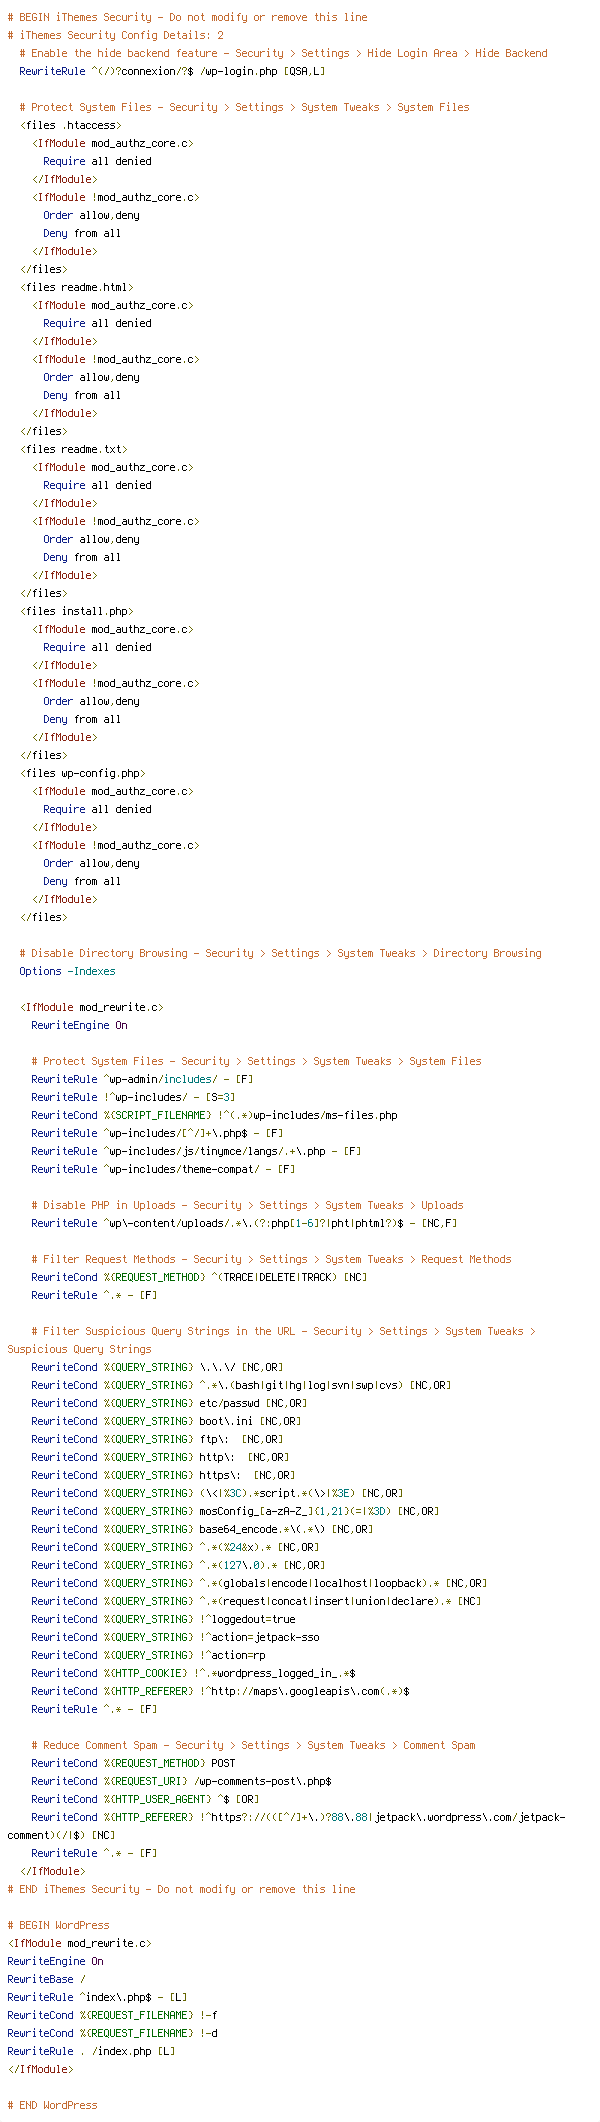
Task: Click the 'https\:' QUERY_STRING condition
Action: 163,1475
